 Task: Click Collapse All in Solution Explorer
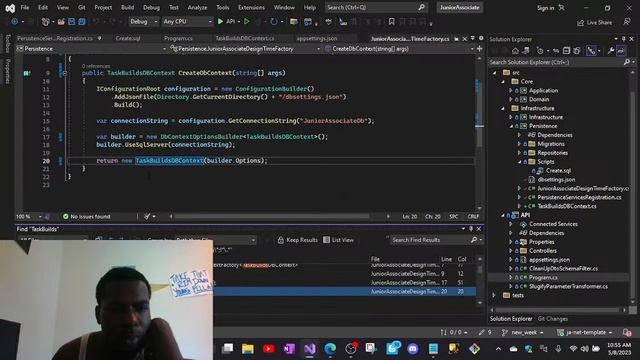click(566, 51)
